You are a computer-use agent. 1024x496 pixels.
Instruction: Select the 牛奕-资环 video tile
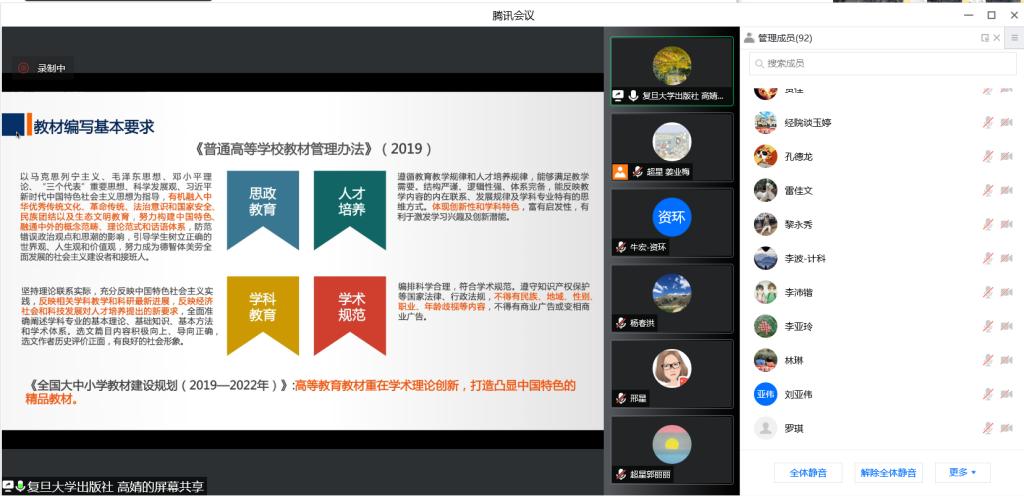[672, 222]
